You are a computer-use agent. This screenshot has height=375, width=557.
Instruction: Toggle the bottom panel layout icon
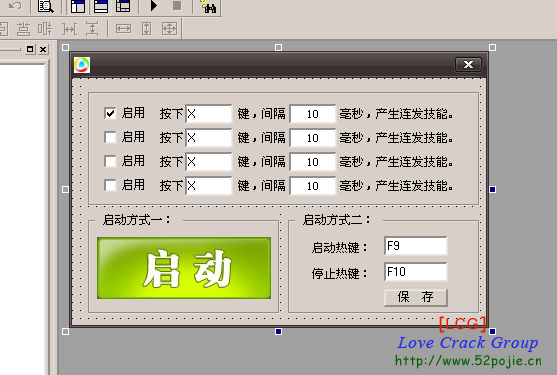(101, 6)
